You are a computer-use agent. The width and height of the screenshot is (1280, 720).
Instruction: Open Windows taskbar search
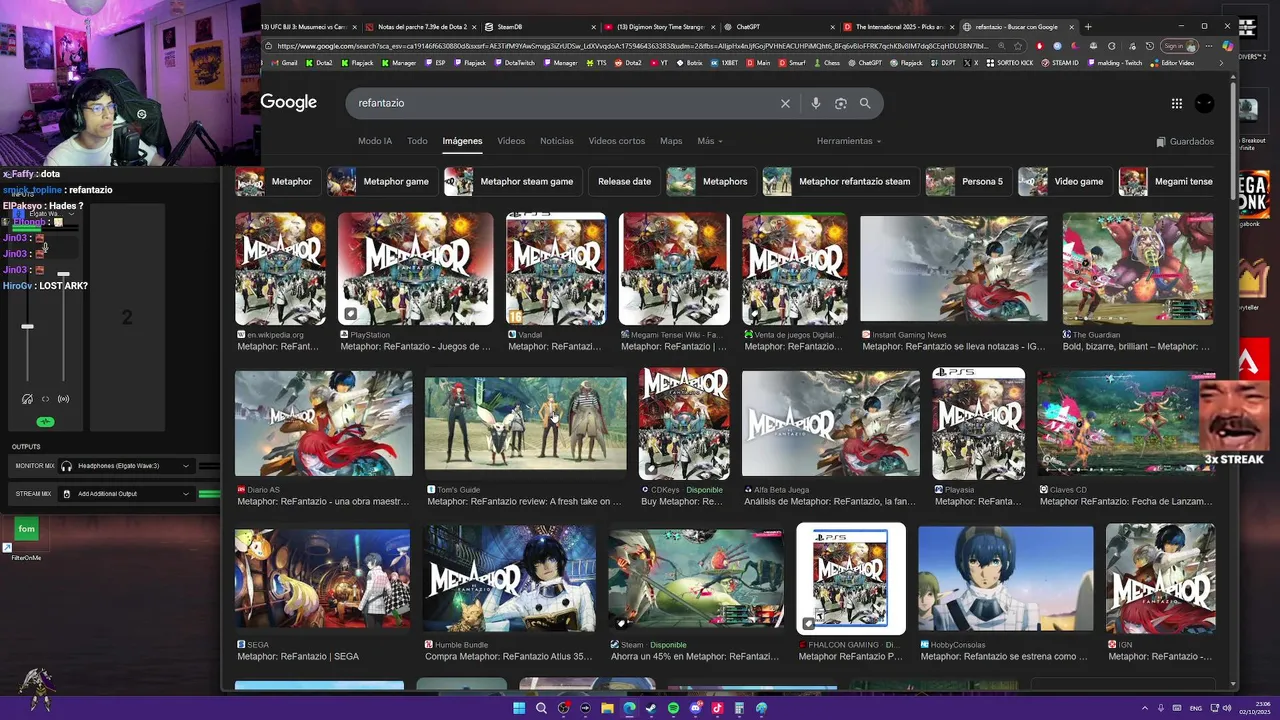click(541, 708)
